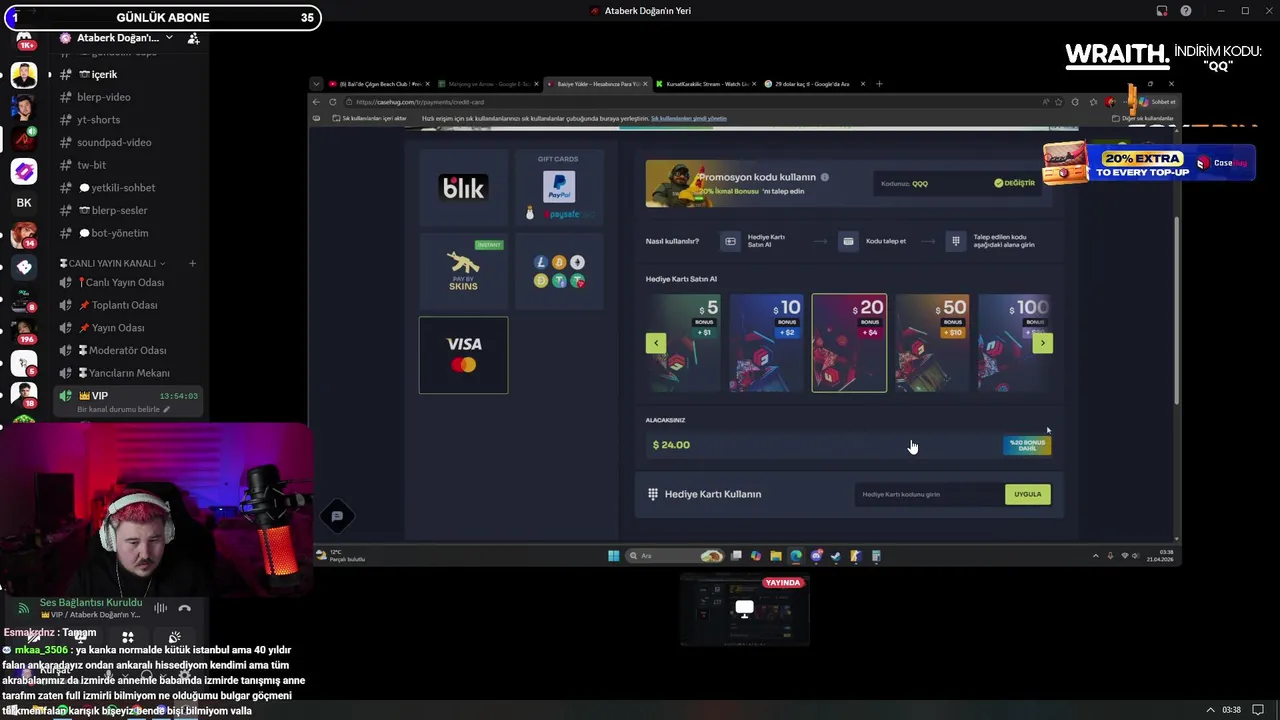Click the taskbar search box 'Ara'
Screen dimensions: 1280x720
coord(675,556)
